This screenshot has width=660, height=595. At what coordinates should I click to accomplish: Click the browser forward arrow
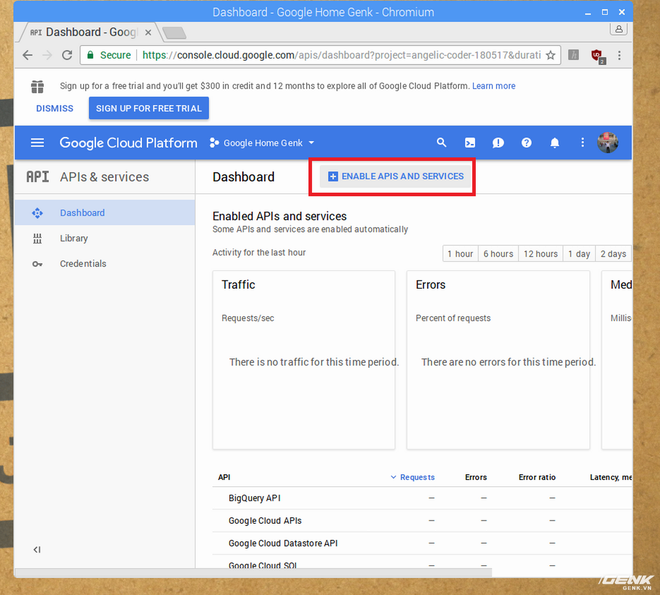[47, 55]
